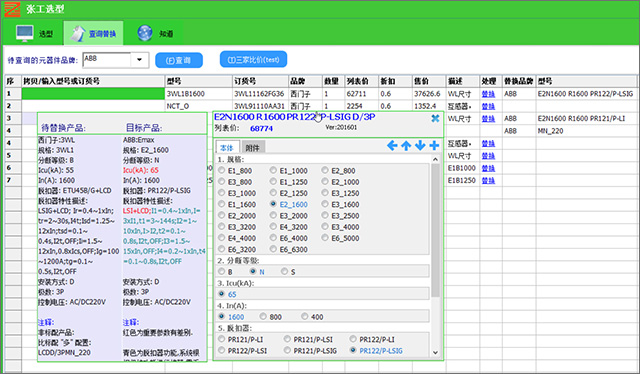The height and width of the screenshot is (374, 640).
Task: Click scroll up arrow in options panel
Action: [x=435, y=159]
